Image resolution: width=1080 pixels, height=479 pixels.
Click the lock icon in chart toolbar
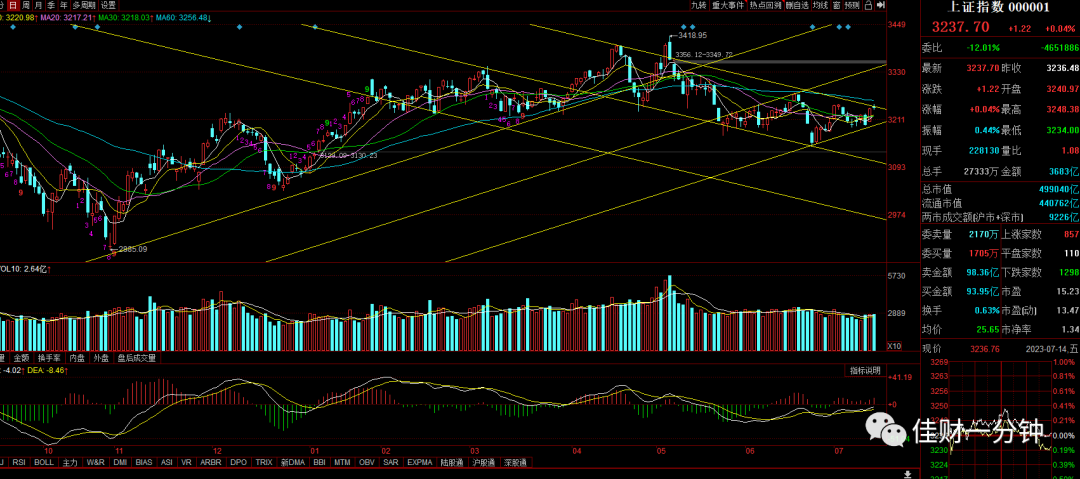(x=868, y=6)
